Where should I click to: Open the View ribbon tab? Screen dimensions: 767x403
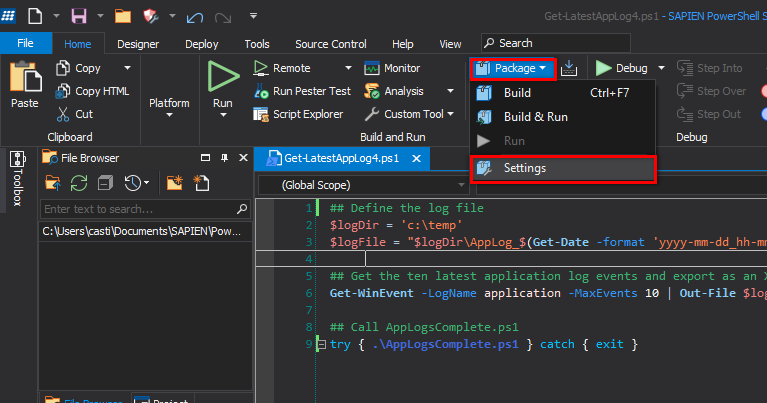click(x=450, y=44)
